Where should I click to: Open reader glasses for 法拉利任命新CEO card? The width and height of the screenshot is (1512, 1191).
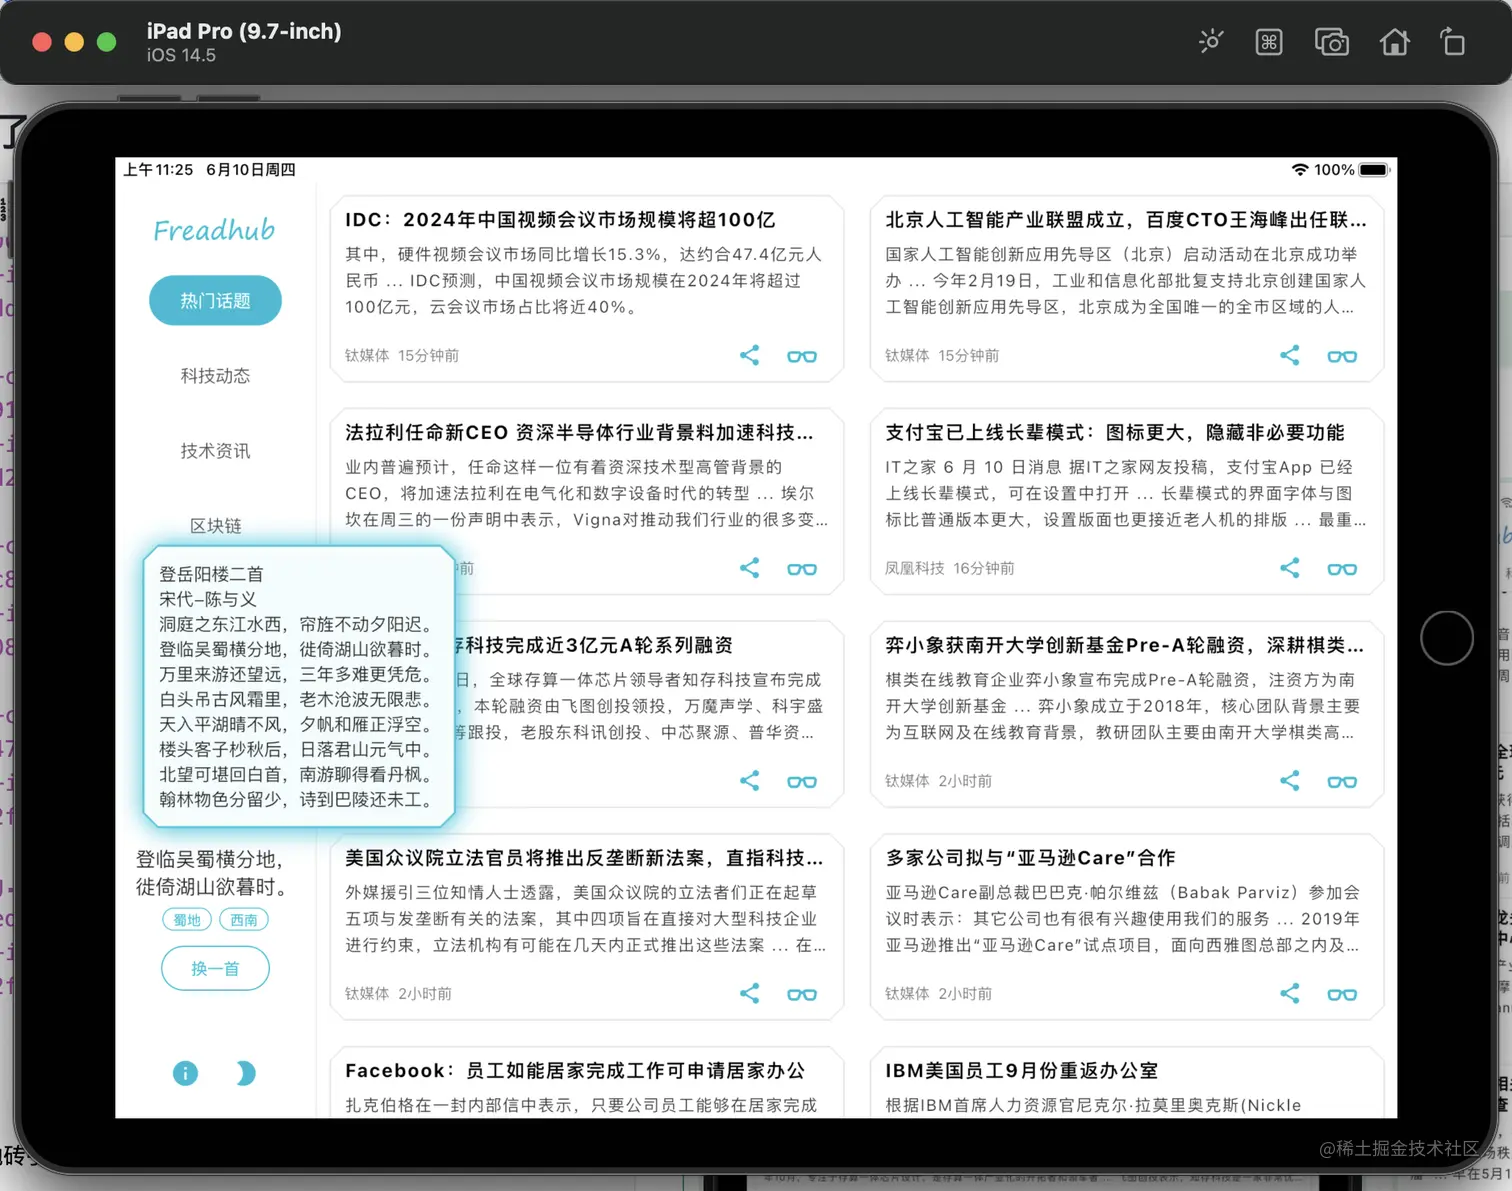coord(802,569)
